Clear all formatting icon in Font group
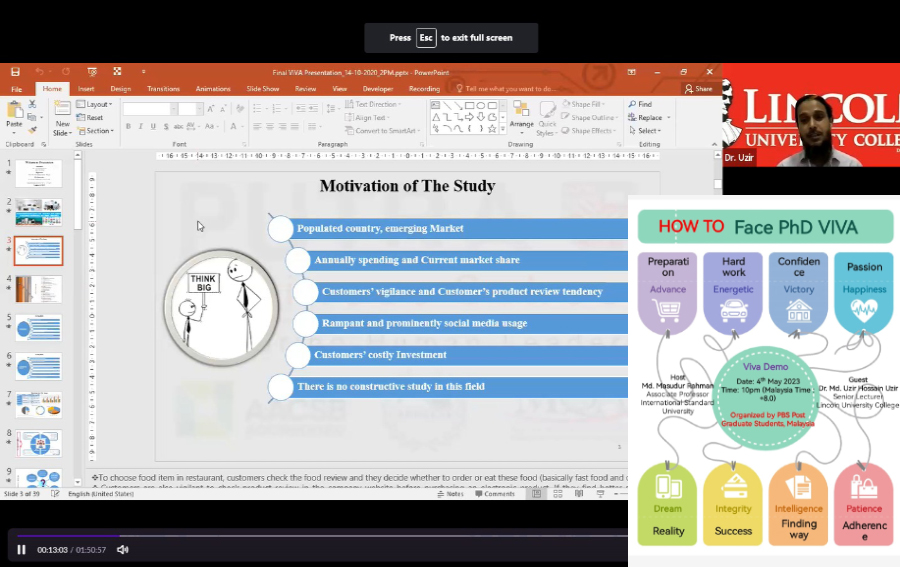Image resolution: width=900 pixels, height=567 pixels. (240, 108)
